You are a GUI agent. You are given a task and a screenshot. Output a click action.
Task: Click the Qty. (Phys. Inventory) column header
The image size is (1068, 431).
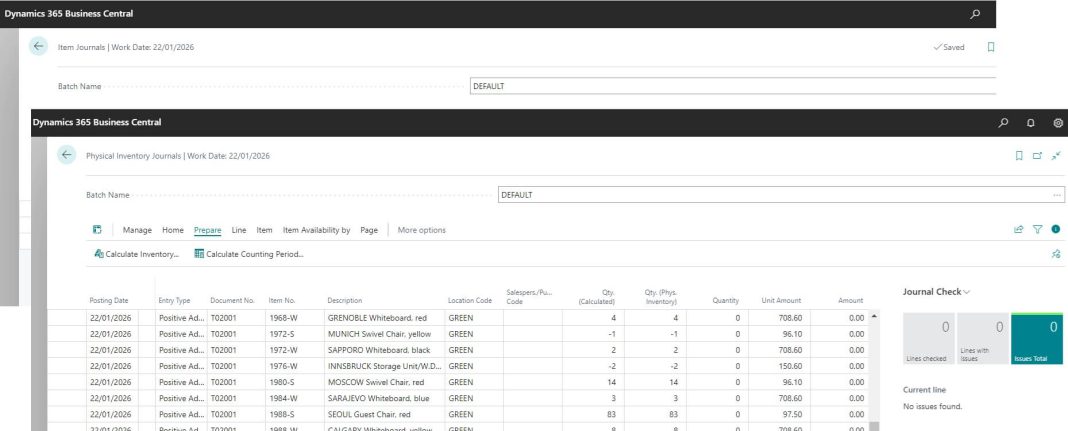tap(661, 297)
